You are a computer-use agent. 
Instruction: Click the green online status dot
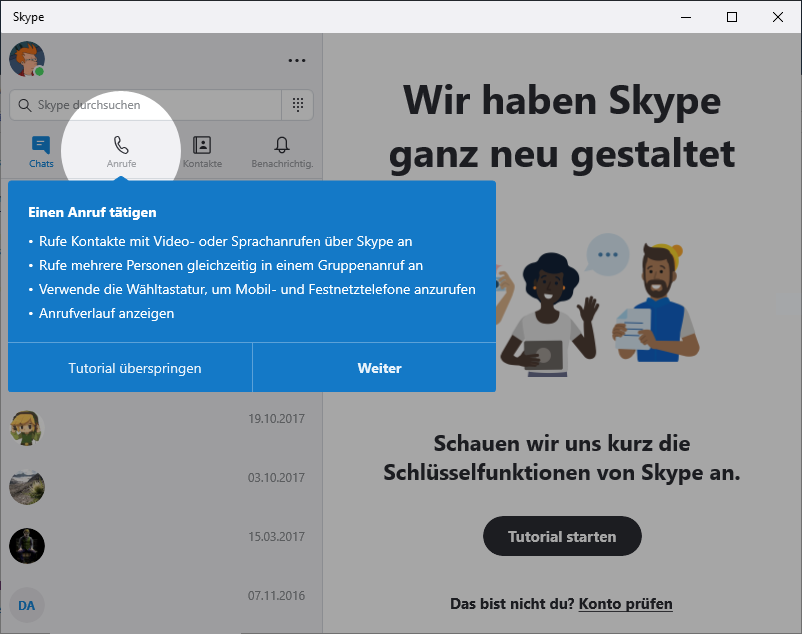[x=40, y=72]
